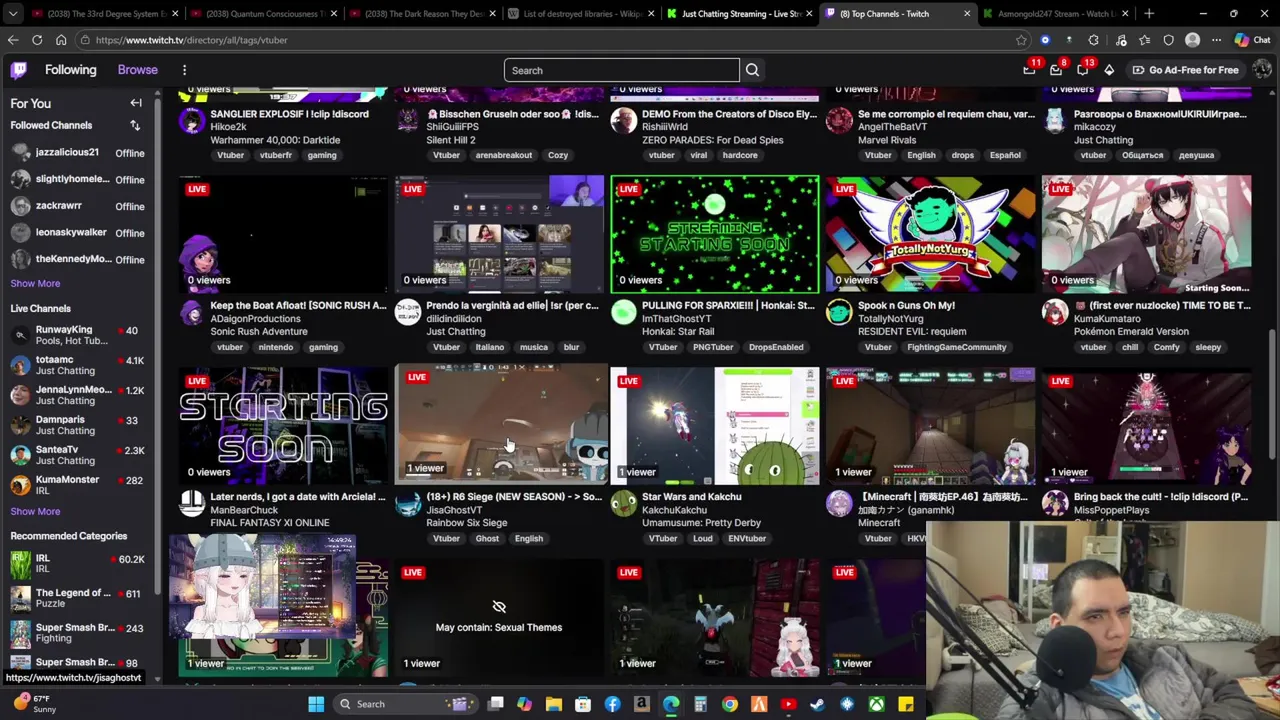Open a new browser tab with plus

1149,14
